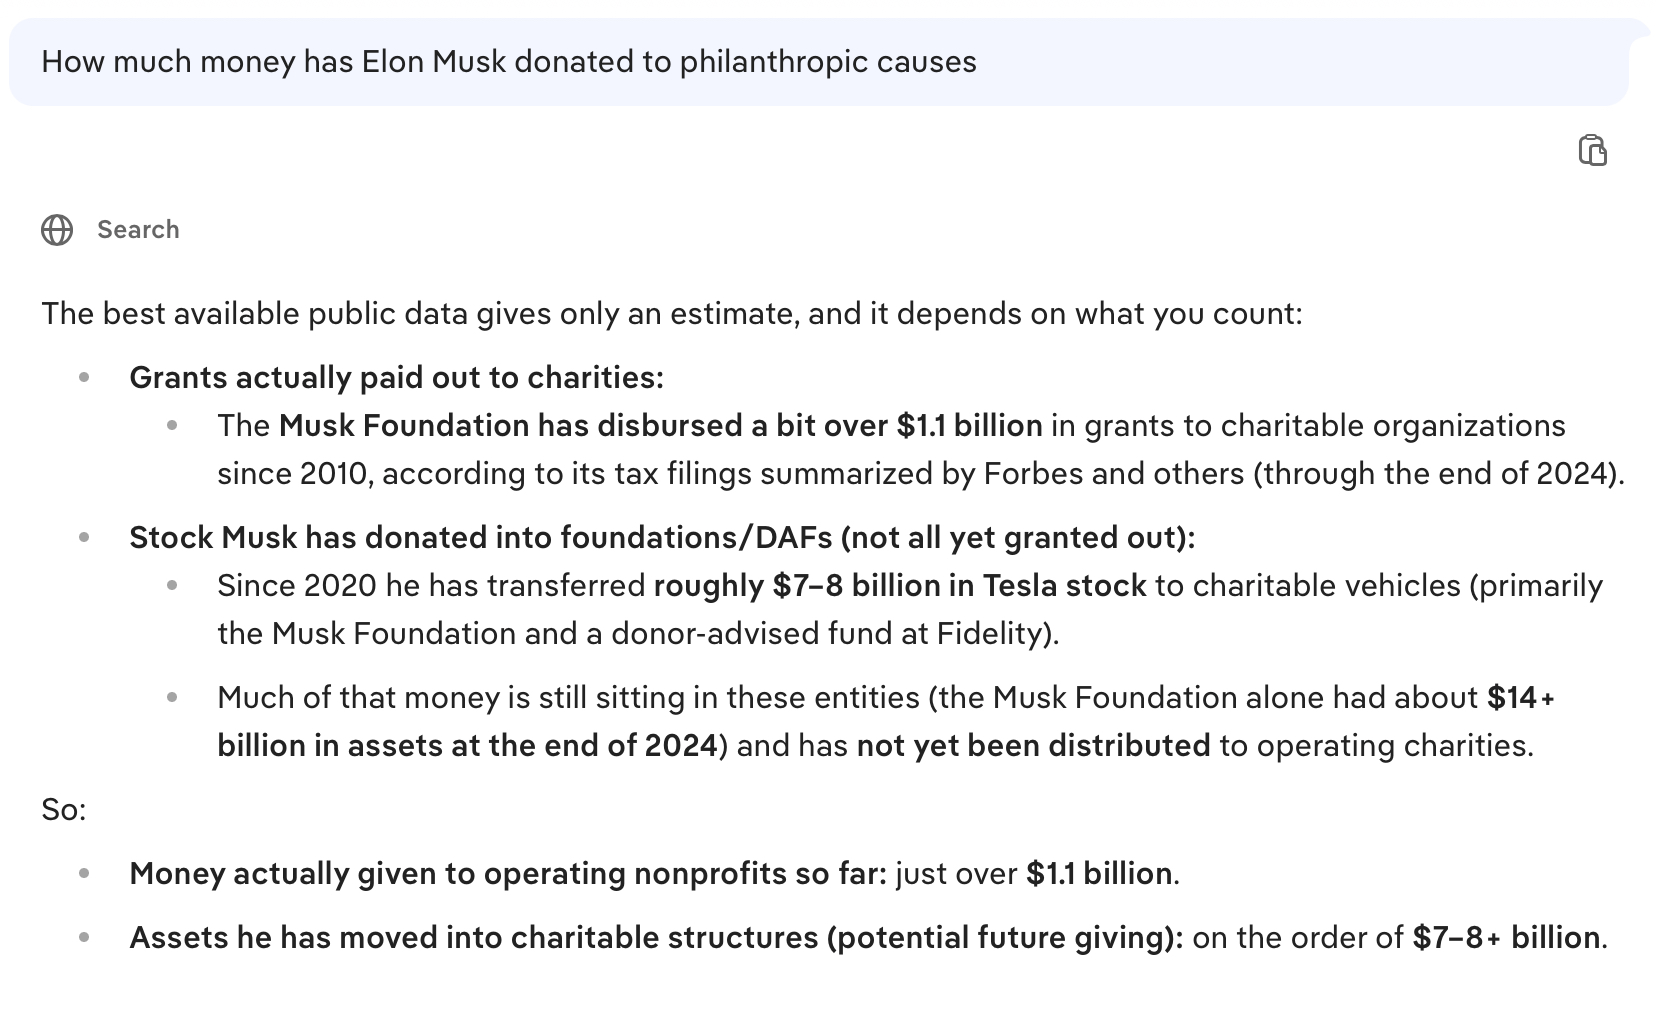Click the 'So:' summary line
The image size is (1656, 1012).
pyautogui.click(x=64, y=810)
